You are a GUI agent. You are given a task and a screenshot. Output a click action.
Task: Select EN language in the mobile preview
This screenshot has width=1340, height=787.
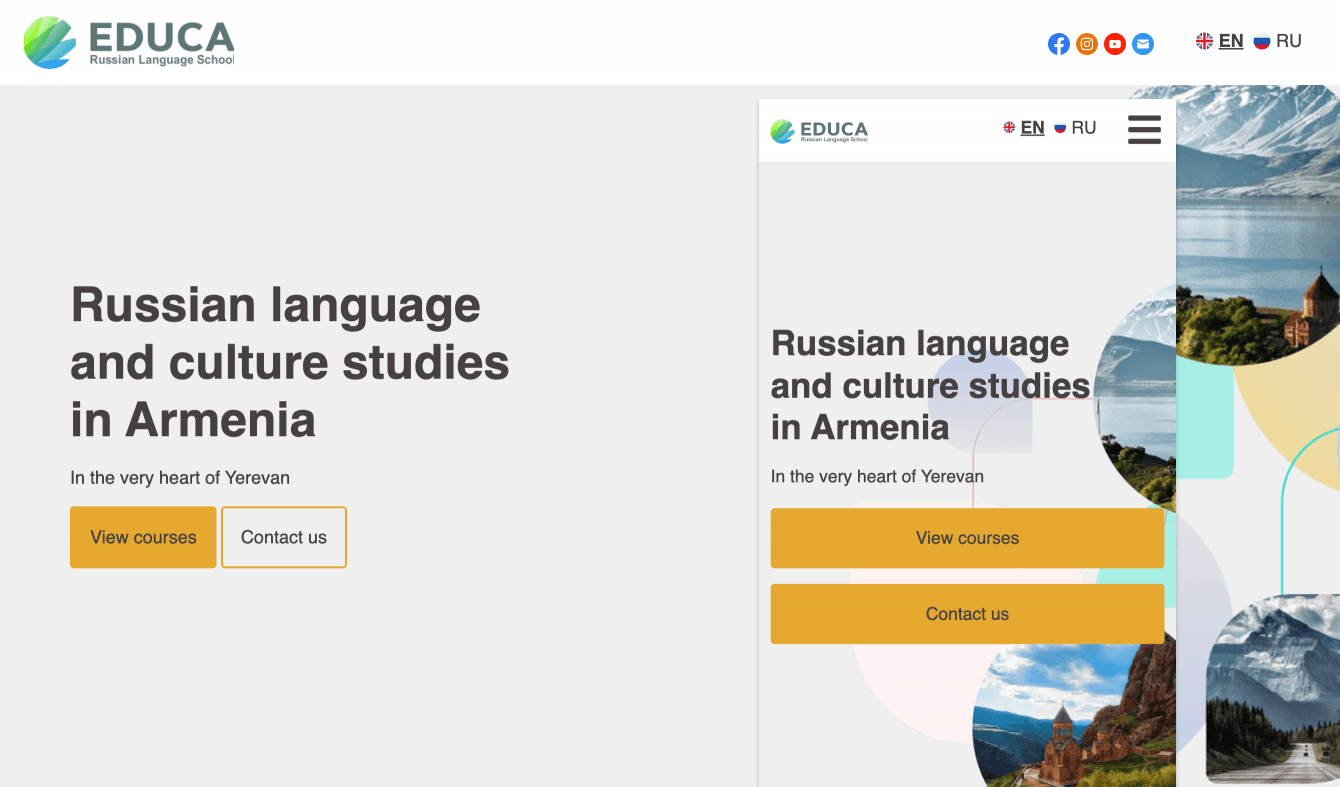pyautogui.click(x=1032, y=128)
